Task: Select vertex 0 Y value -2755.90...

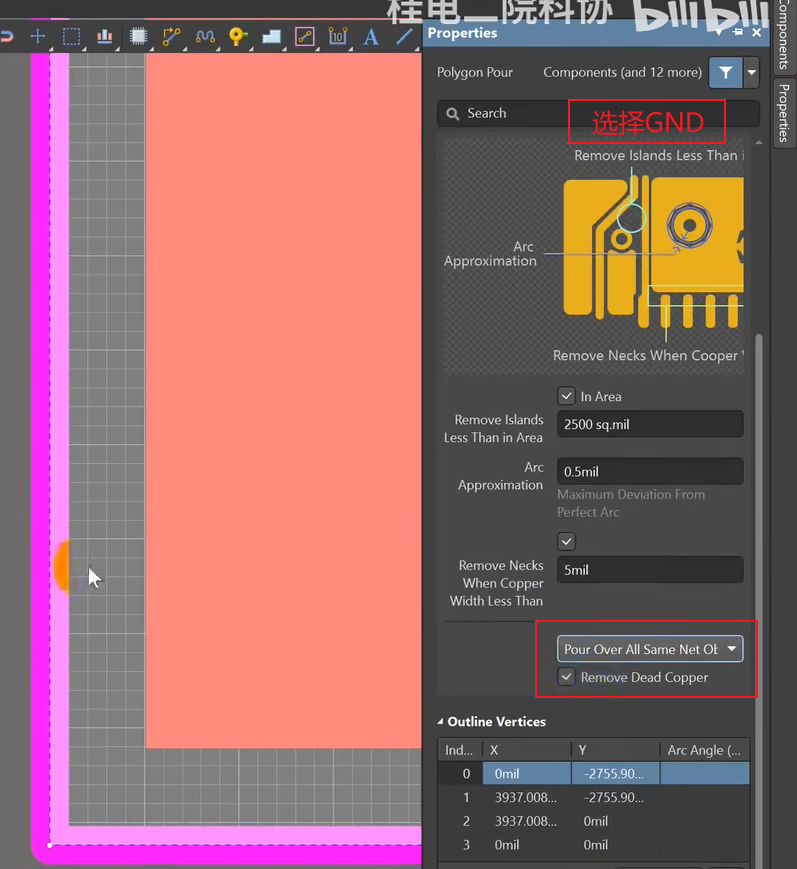Action: (615, 774)
